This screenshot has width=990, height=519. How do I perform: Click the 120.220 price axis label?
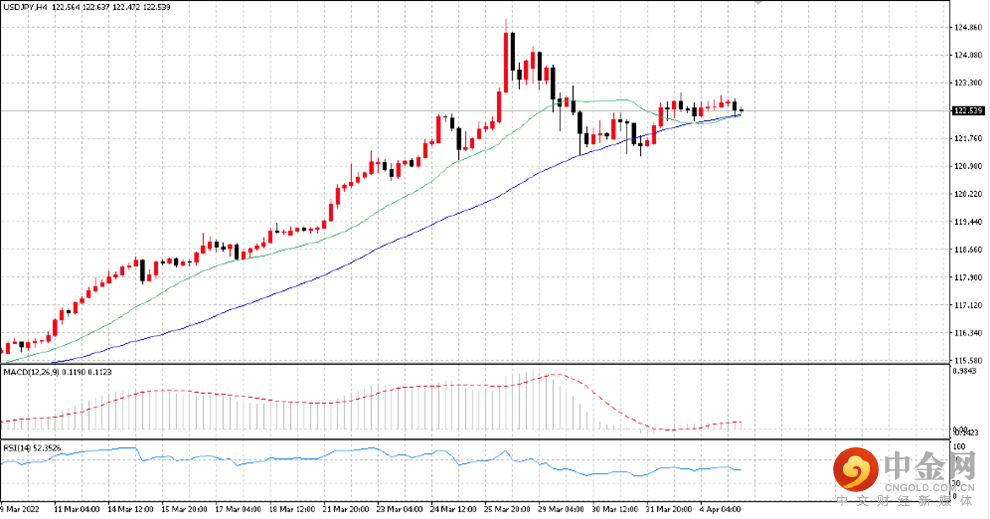[x=969, y=194]
